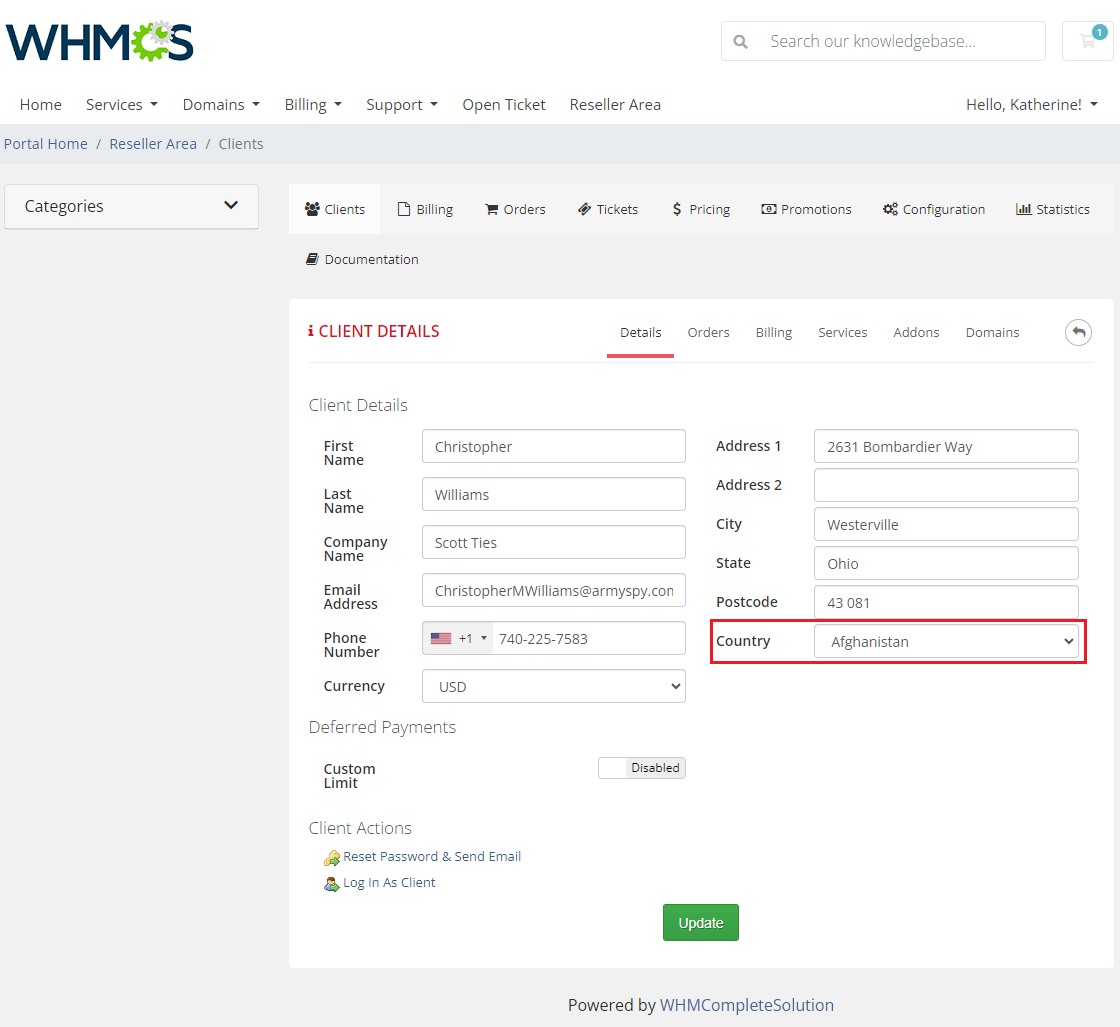
Task: Switch to client Services sub-tab
Action: pos(843,332)
